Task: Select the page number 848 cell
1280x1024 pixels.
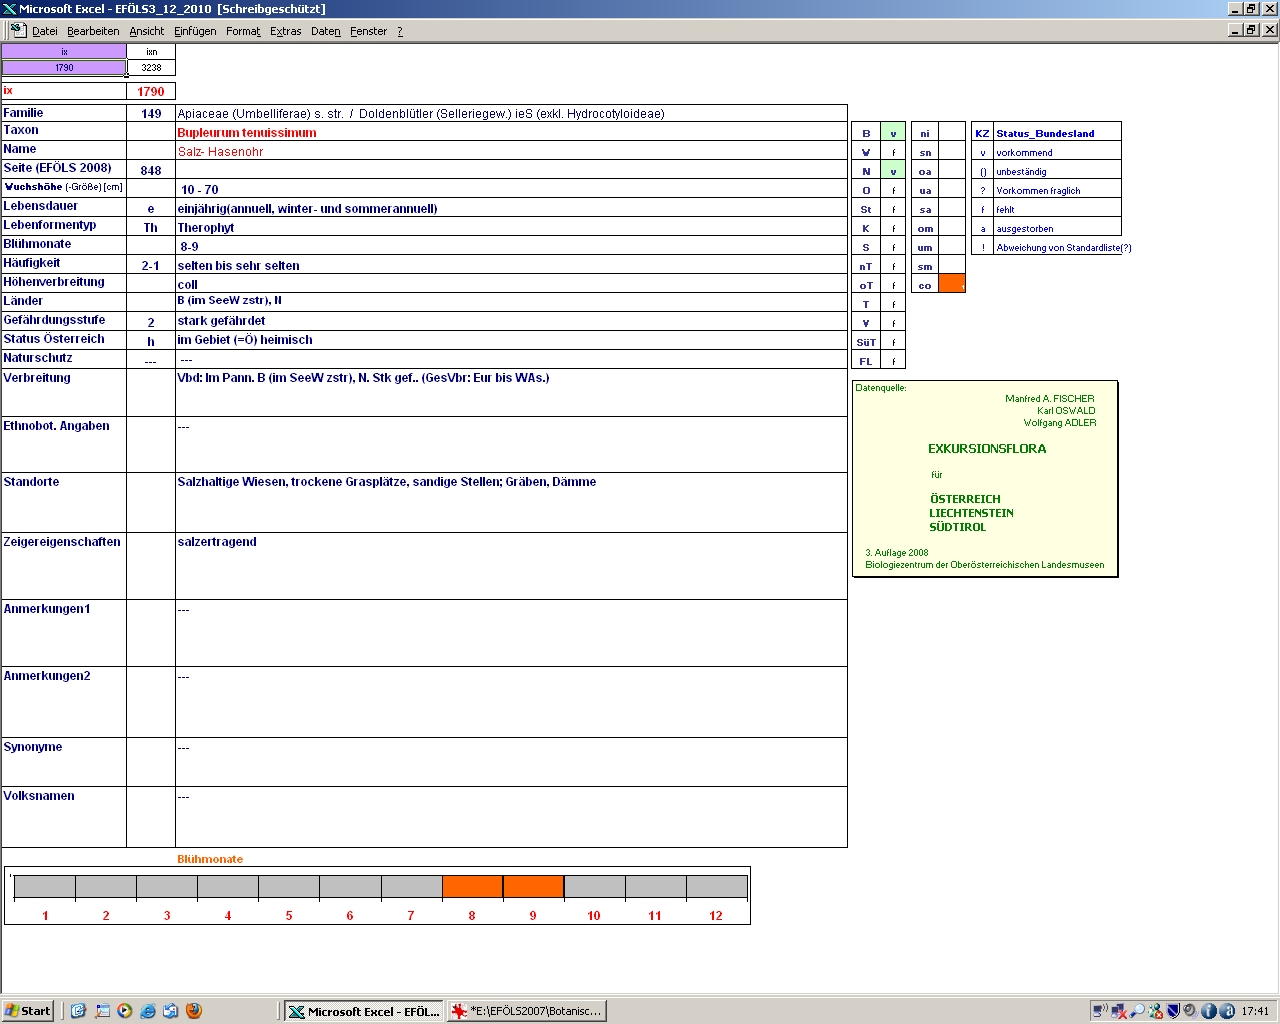Action: [x=151, y=170]
